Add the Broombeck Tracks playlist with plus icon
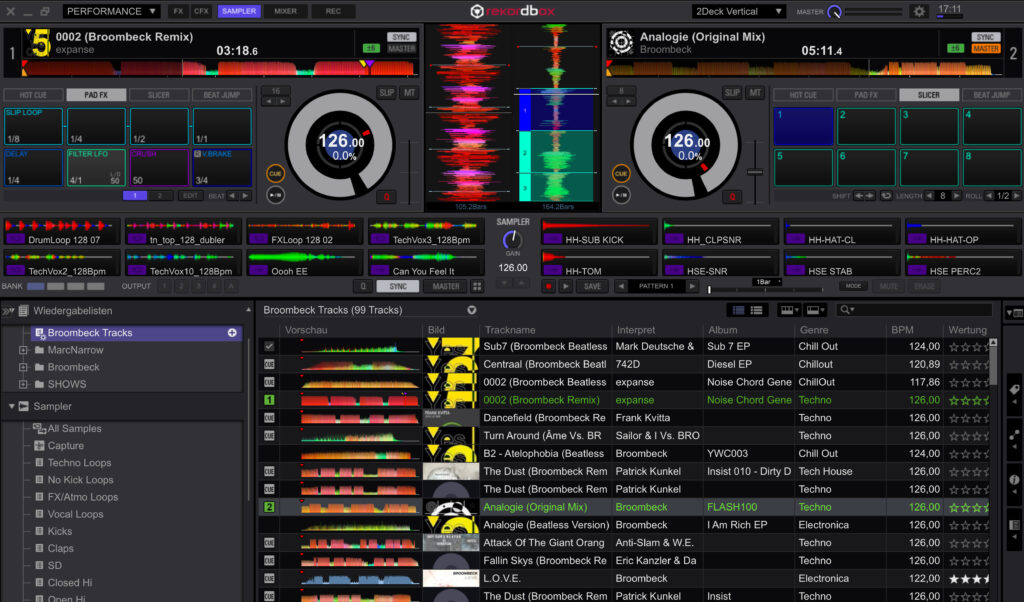1024x602 pixels. [x=232, y=333]
